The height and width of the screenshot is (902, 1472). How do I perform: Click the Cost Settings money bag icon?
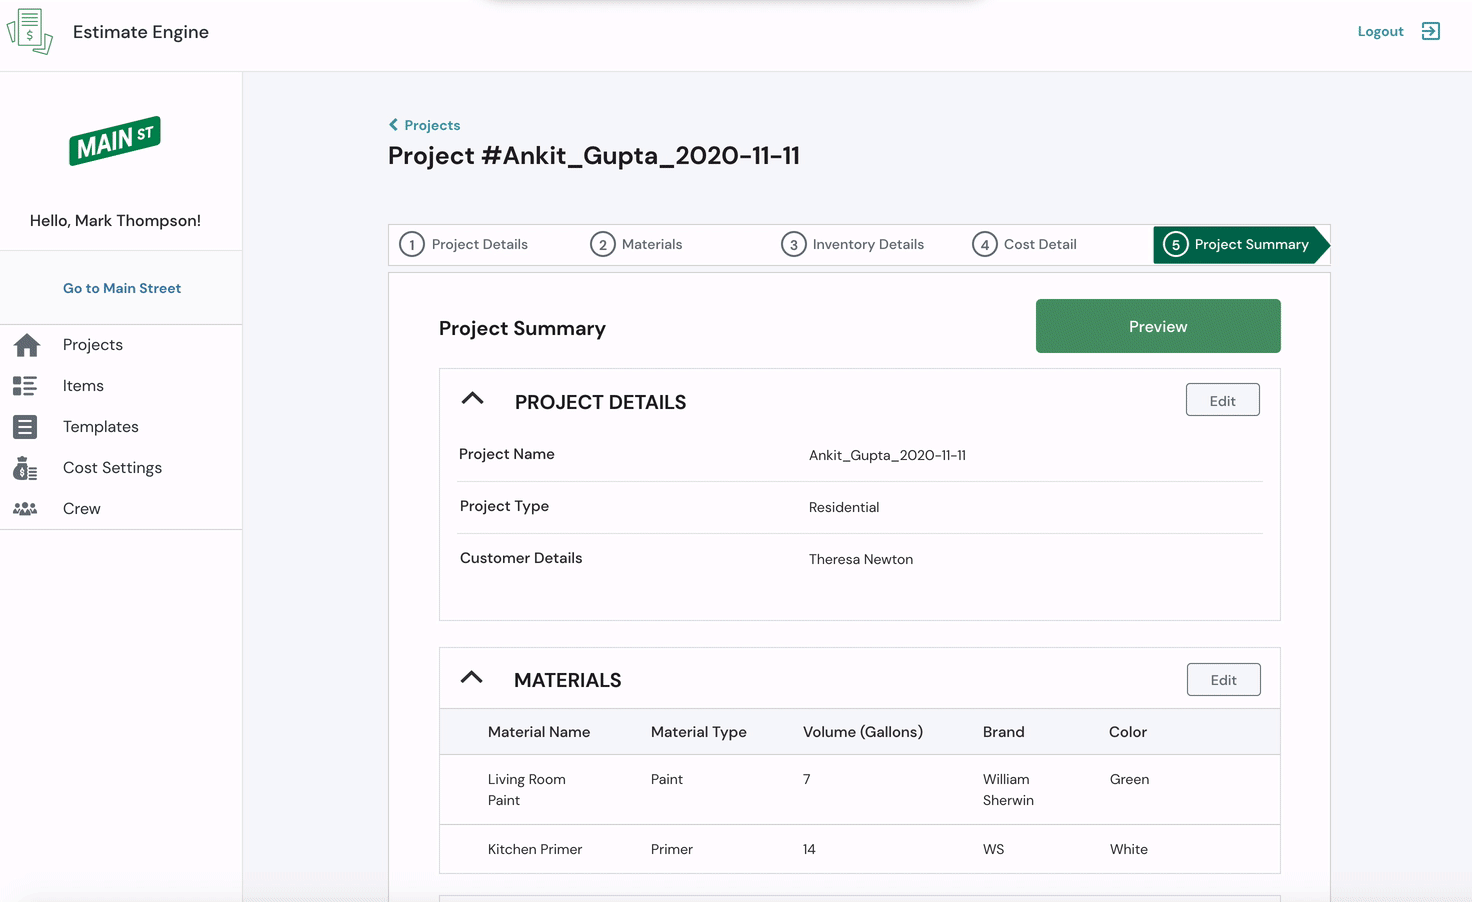pyautogui.click(x=25, y=468)
